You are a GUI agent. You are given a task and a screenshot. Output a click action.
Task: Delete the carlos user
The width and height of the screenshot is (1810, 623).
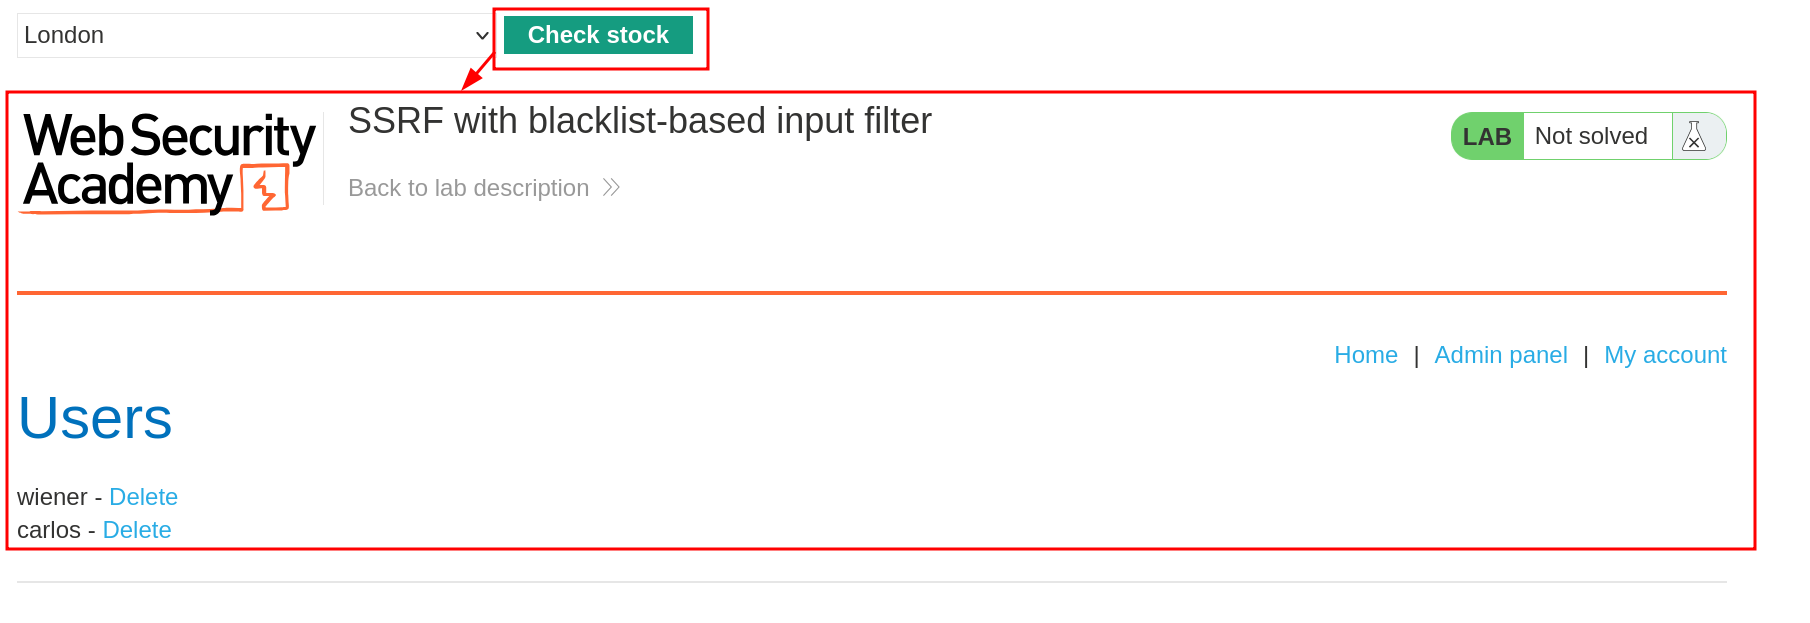pos(137,530)
